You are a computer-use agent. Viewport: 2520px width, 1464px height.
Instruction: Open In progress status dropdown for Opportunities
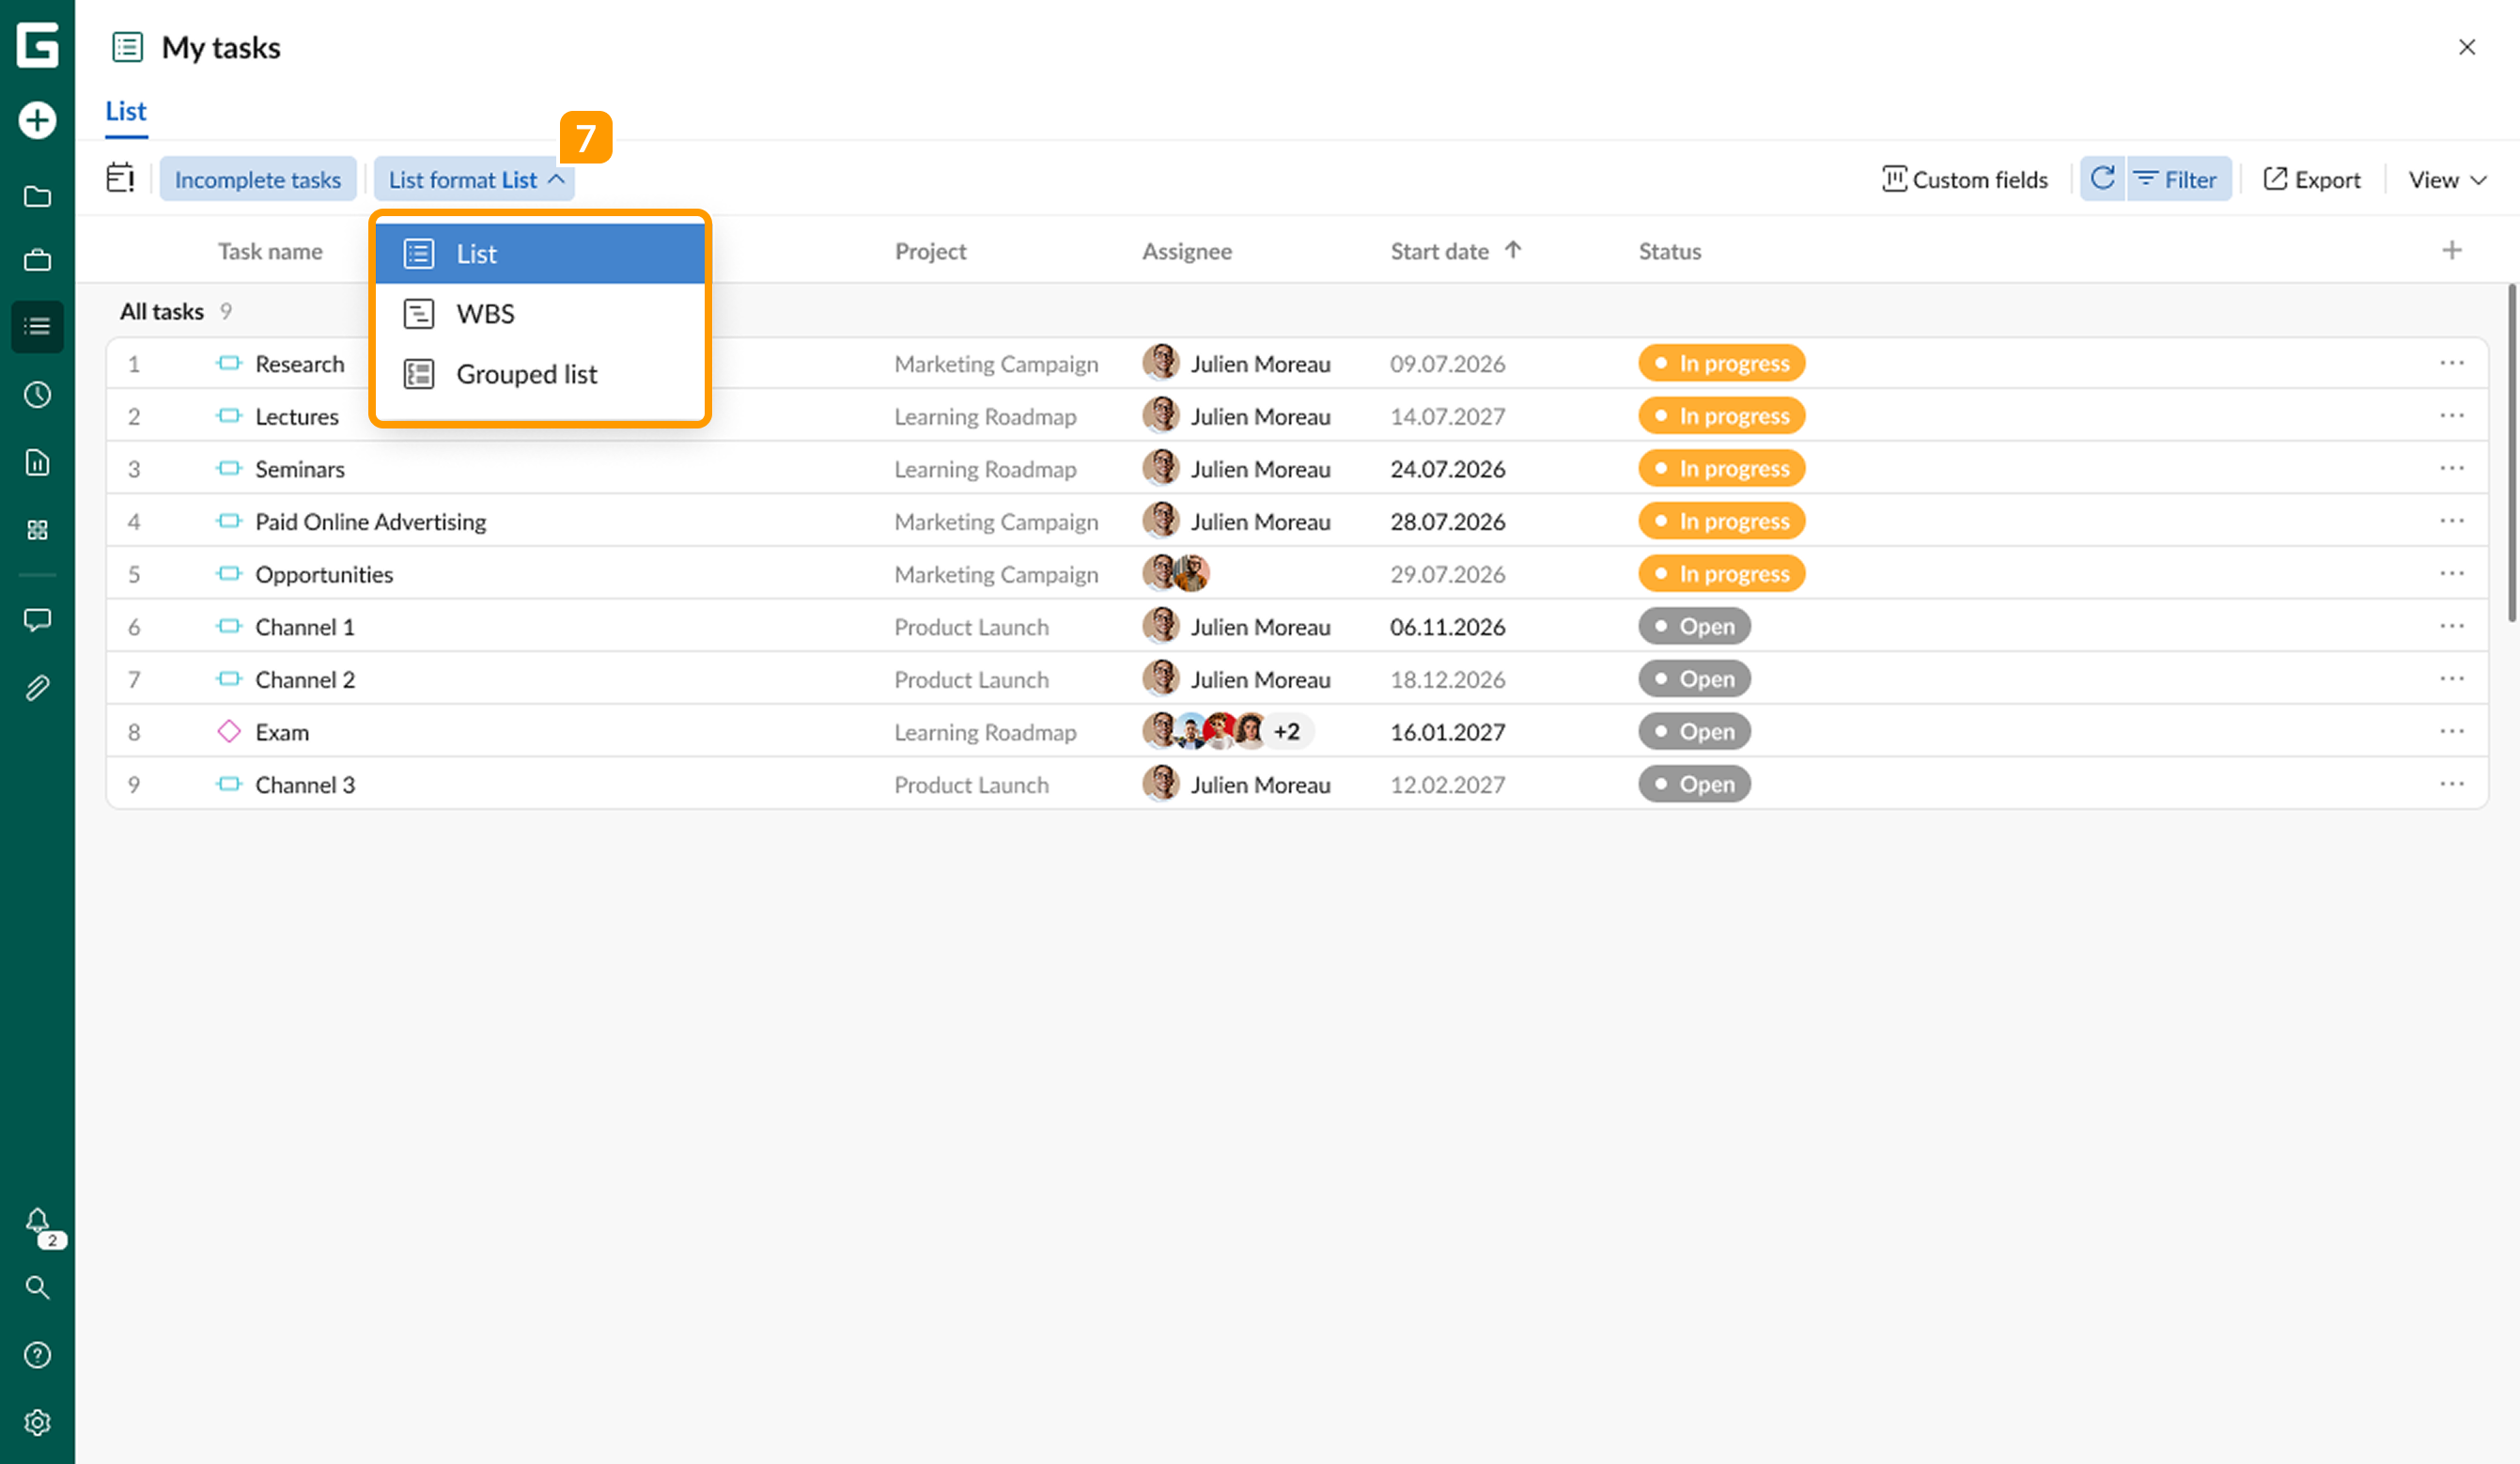[x=1722, y=574]
